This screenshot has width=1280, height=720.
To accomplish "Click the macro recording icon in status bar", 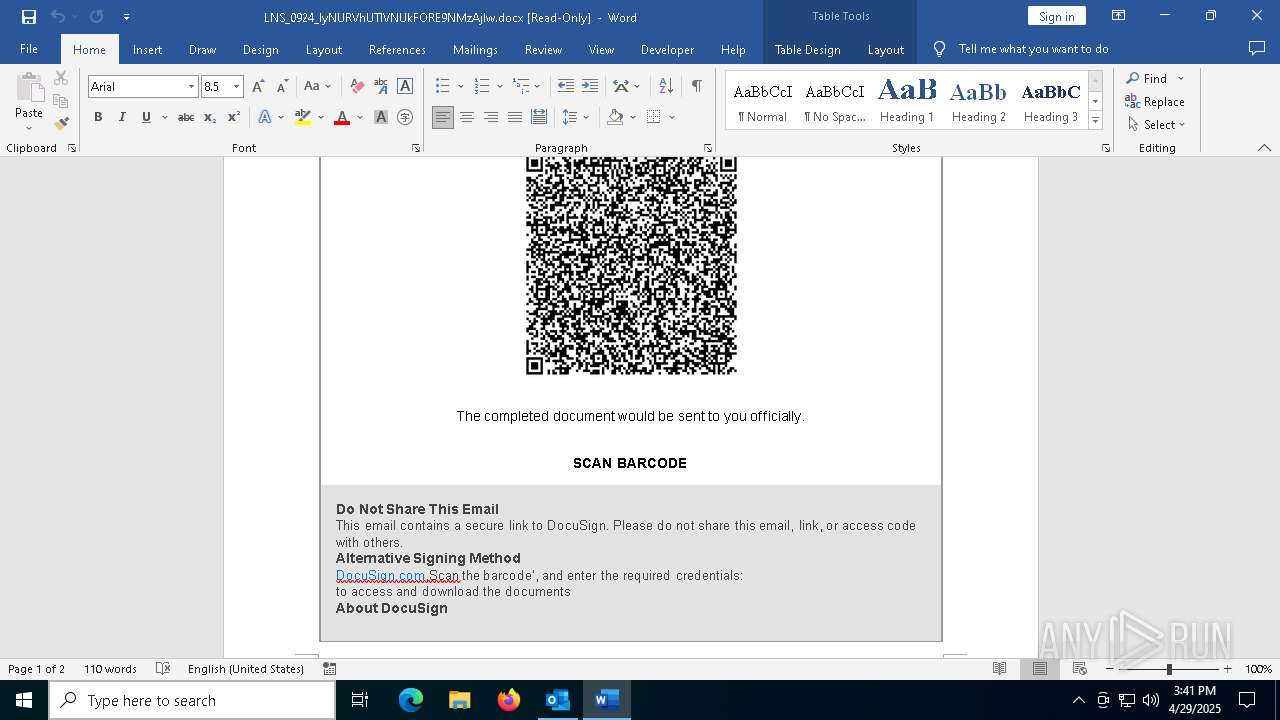I will tap(330, 669).
